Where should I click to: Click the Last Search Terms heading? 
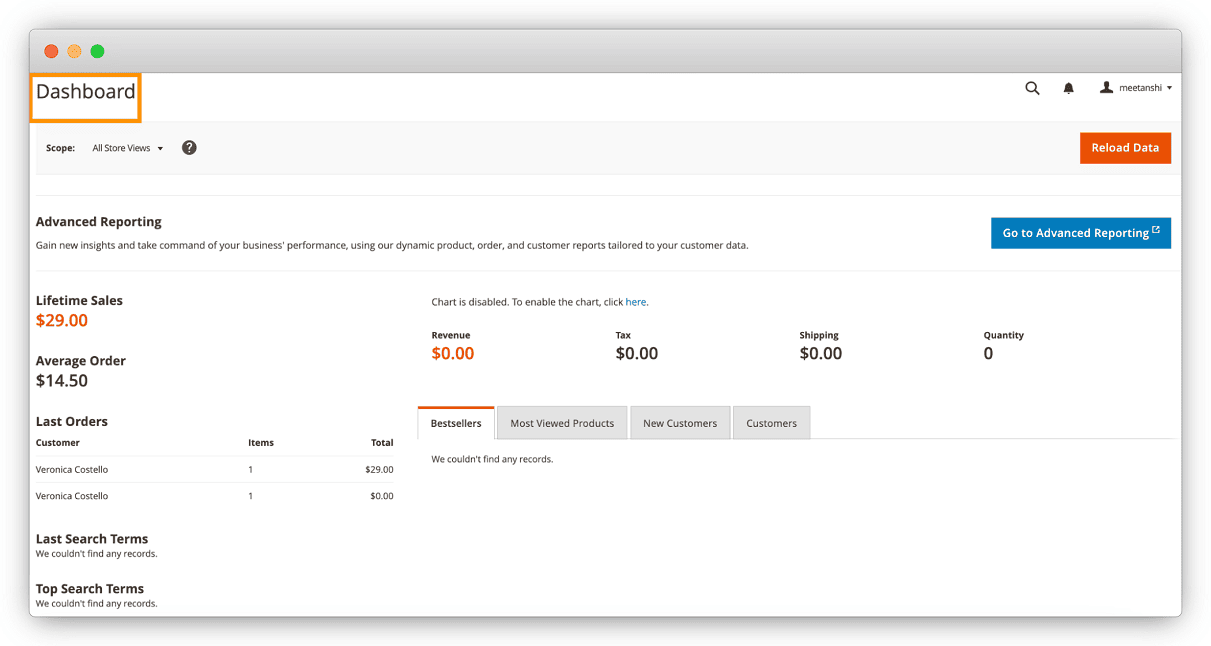coord(92,539)
